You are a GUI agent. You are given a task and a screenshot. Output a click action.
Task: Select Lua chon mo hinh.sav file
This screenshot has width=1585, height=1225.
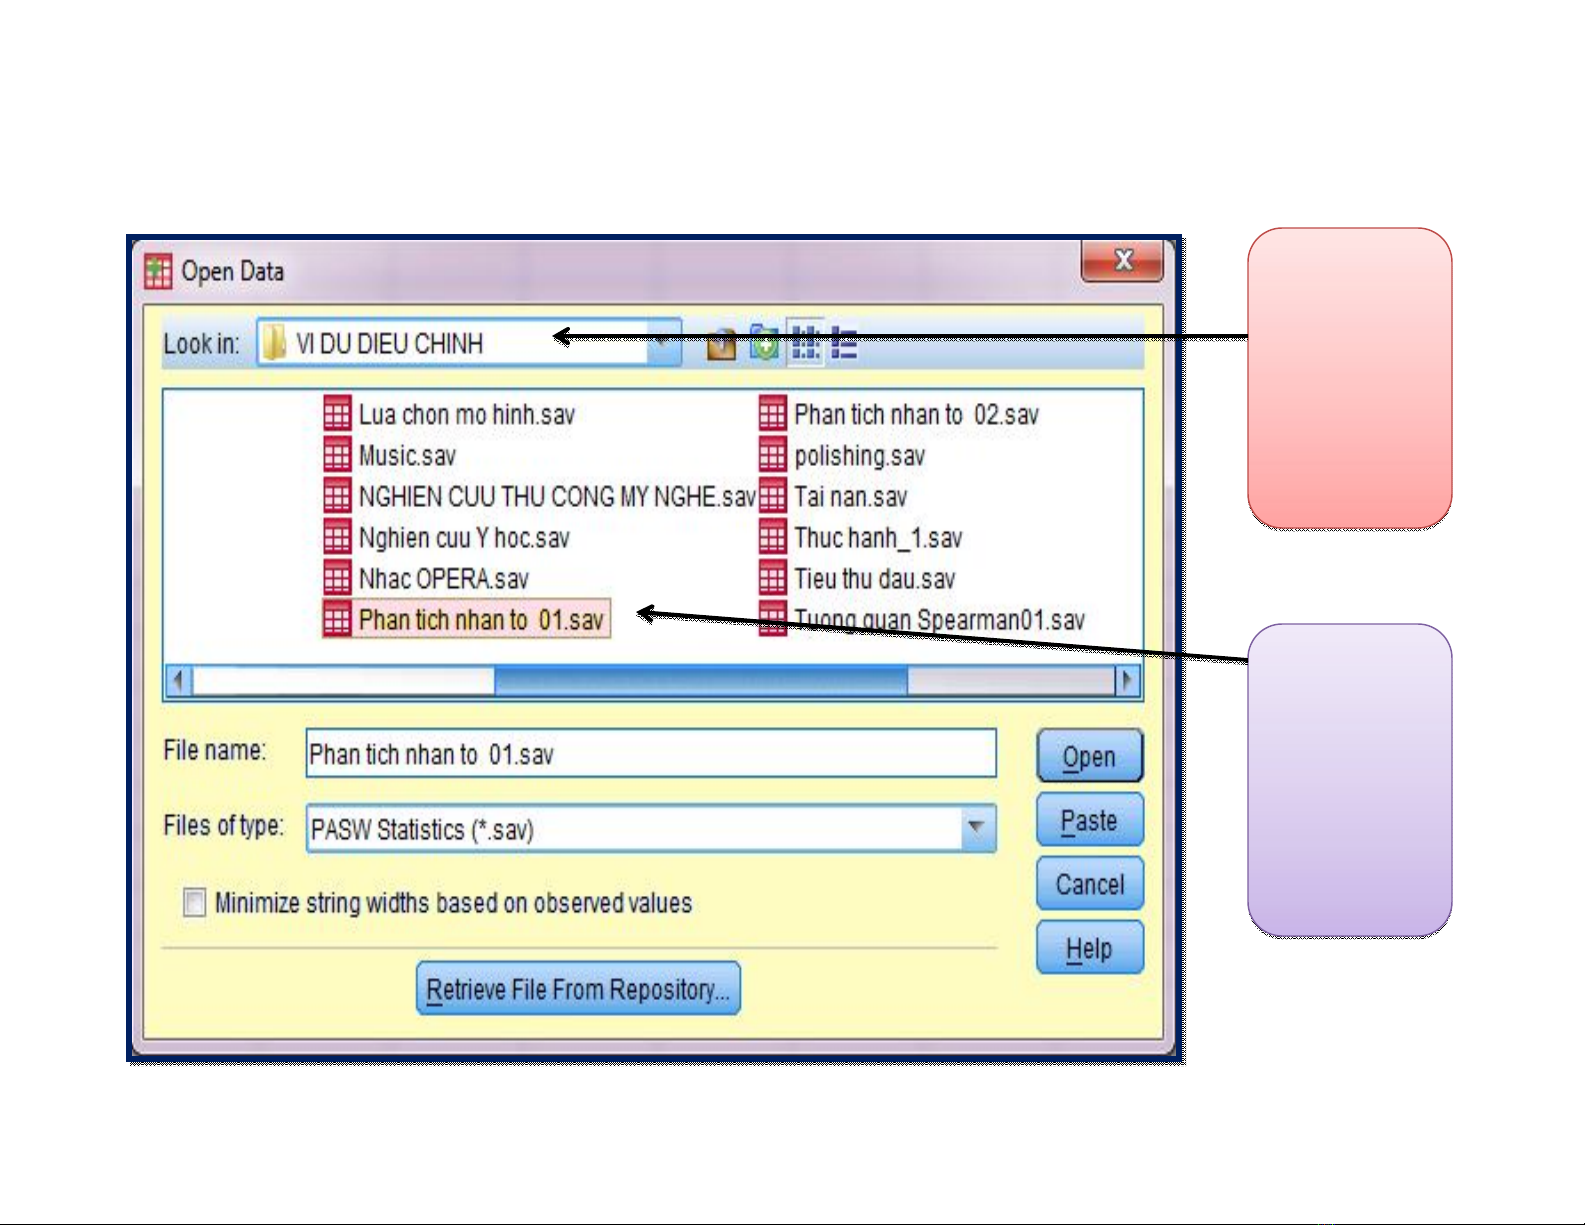coord(466,415)
